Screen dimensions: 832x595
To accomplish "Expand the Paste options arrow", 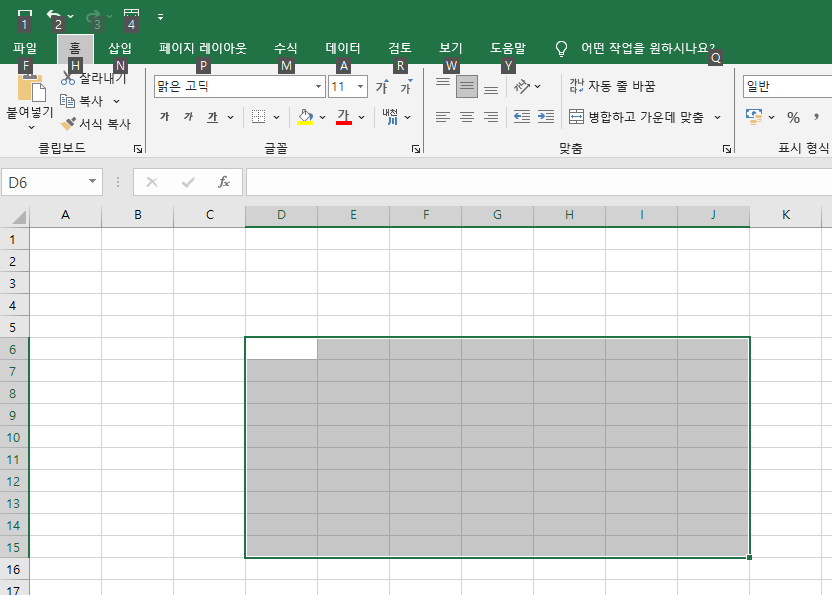I will pos(31,127).
